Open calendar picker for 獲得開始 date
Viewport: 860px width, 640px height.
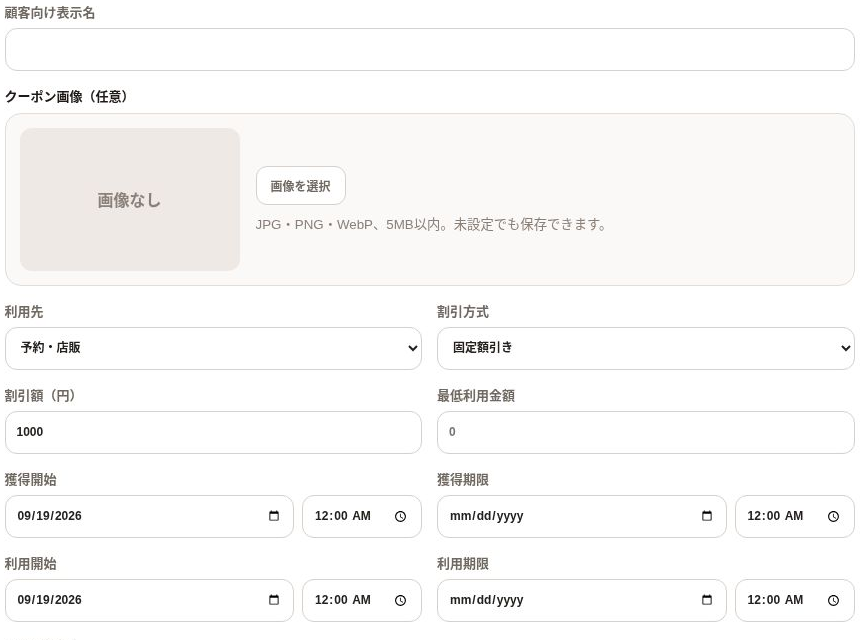point(274,516)
